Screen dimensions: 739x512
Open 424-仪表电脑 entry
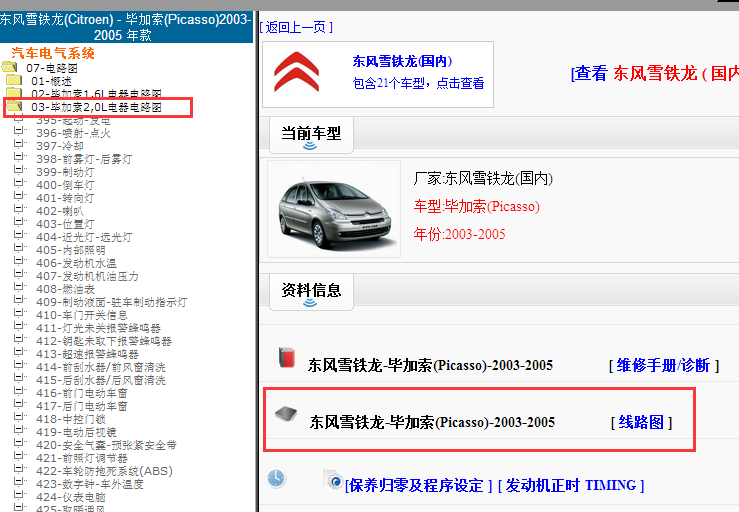coord(71,497)
